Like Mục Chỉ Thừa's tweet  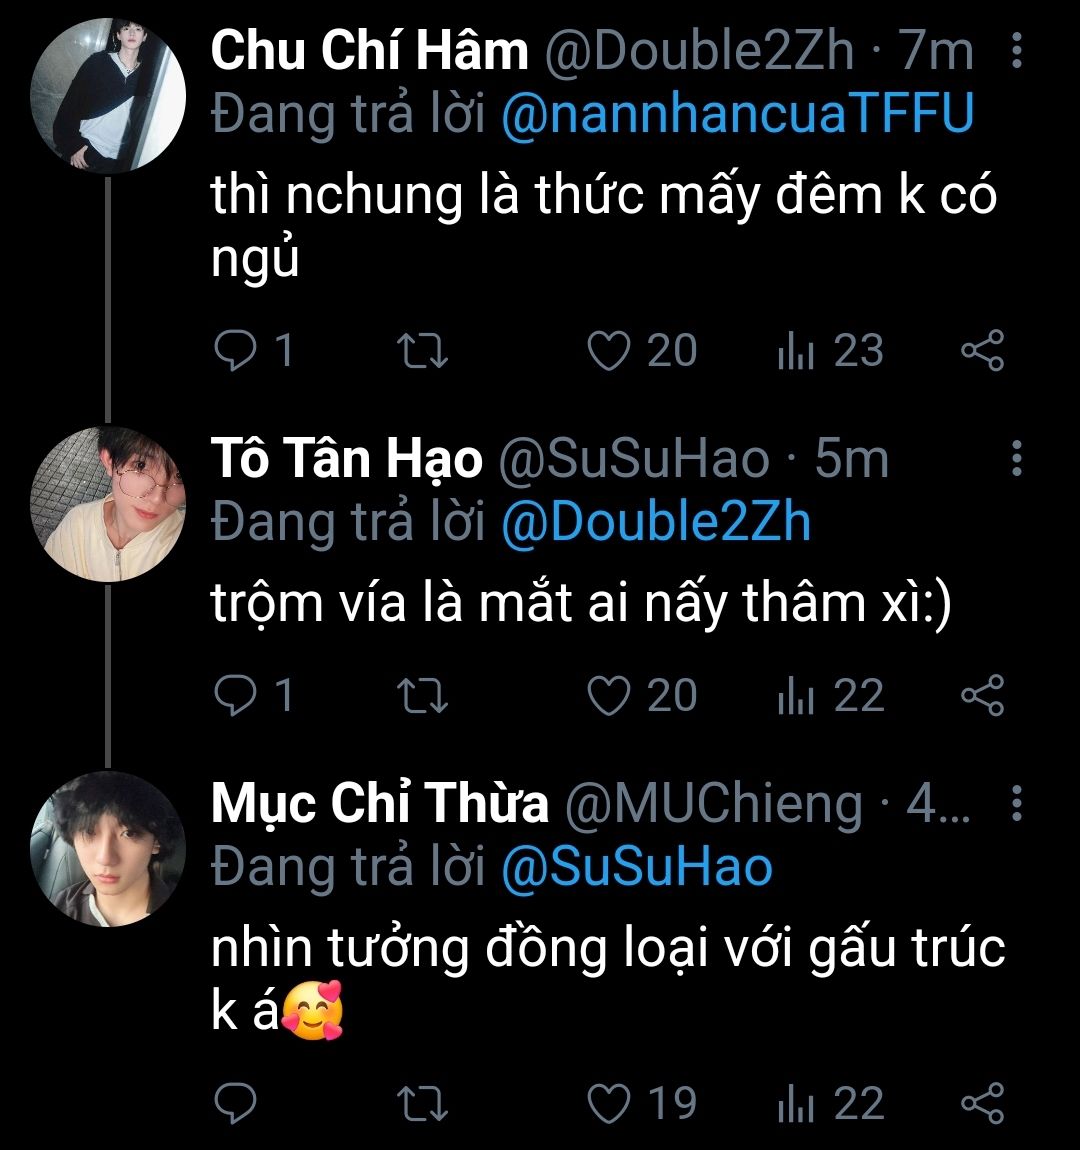tap(608, 1103)
